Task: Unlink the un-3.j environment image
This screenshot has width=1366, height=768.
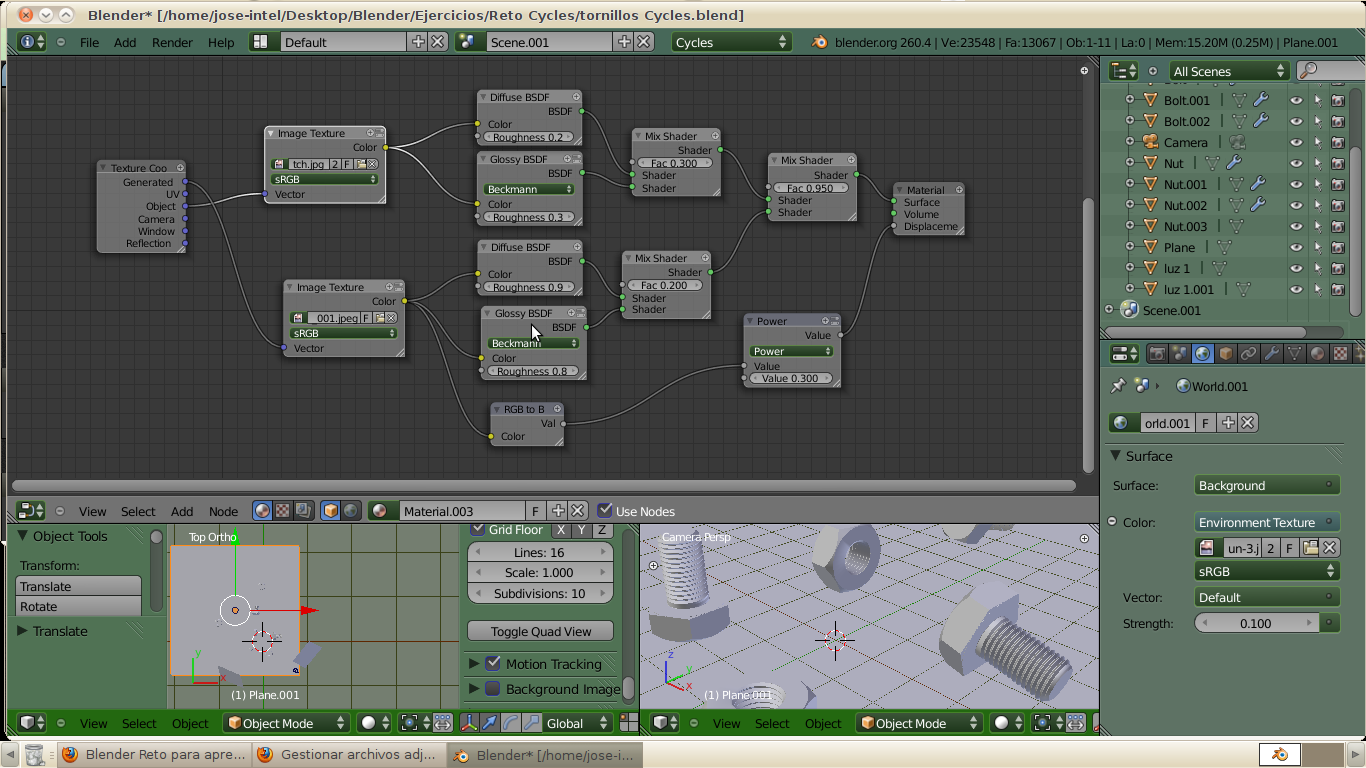Action: point(1330,548)
